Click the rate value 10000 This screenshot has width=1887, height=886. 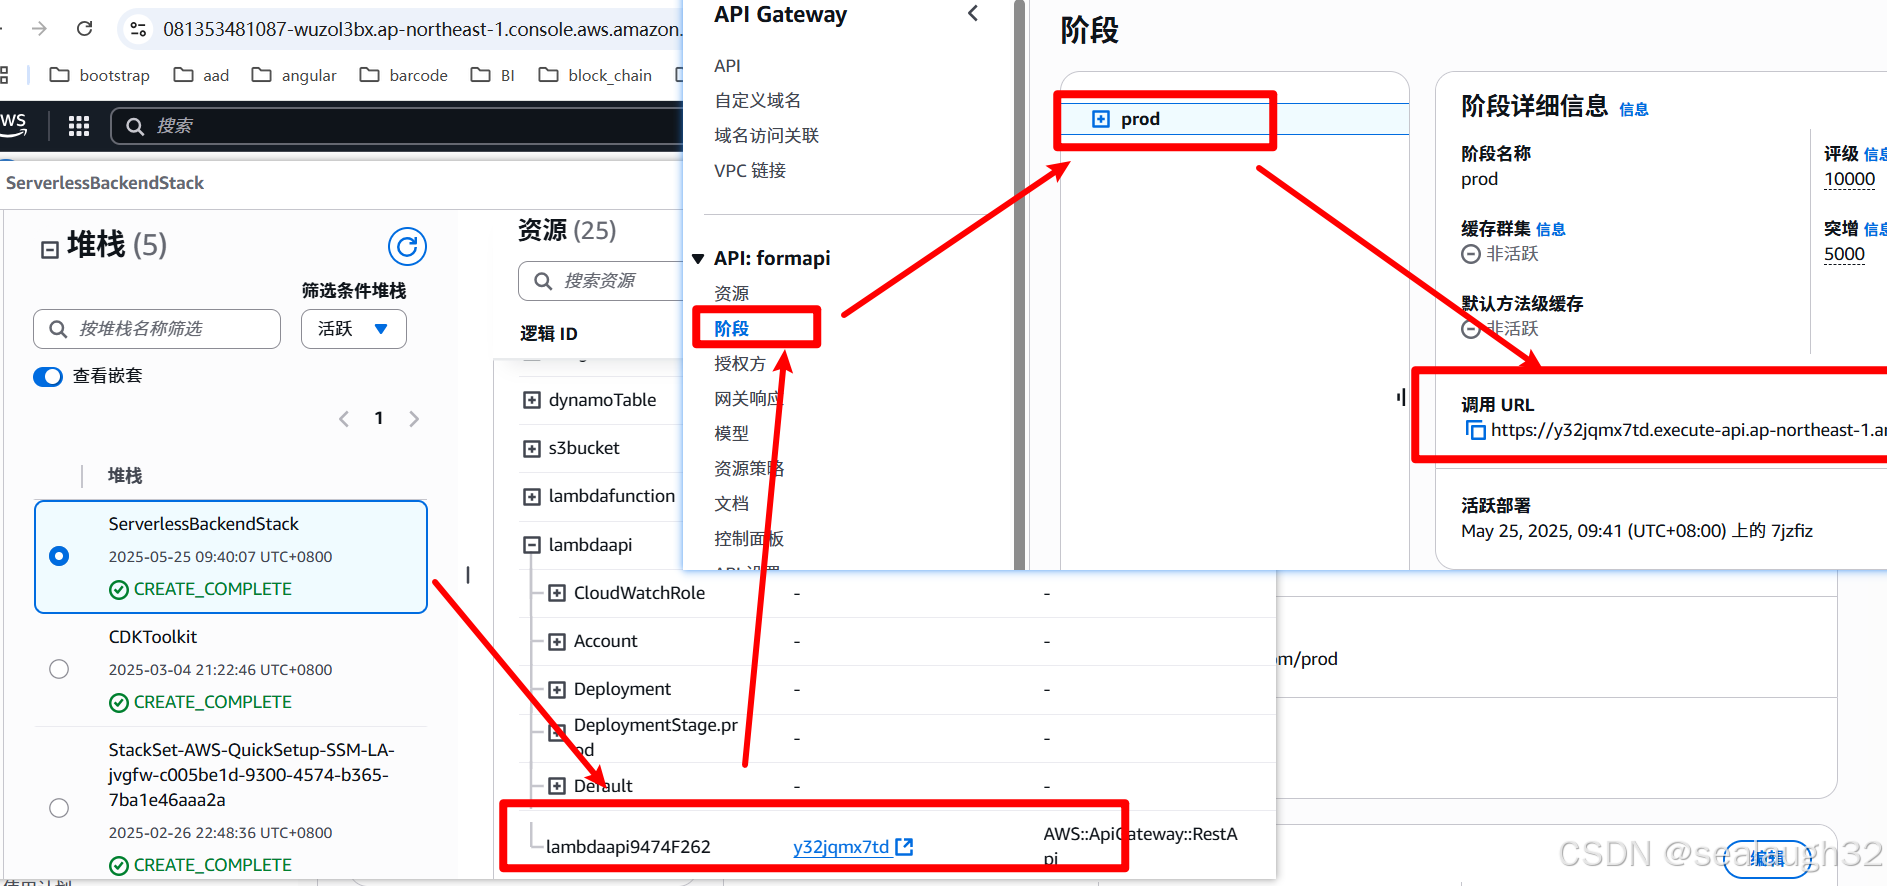pyautogui.click(x=1849, y=179)
